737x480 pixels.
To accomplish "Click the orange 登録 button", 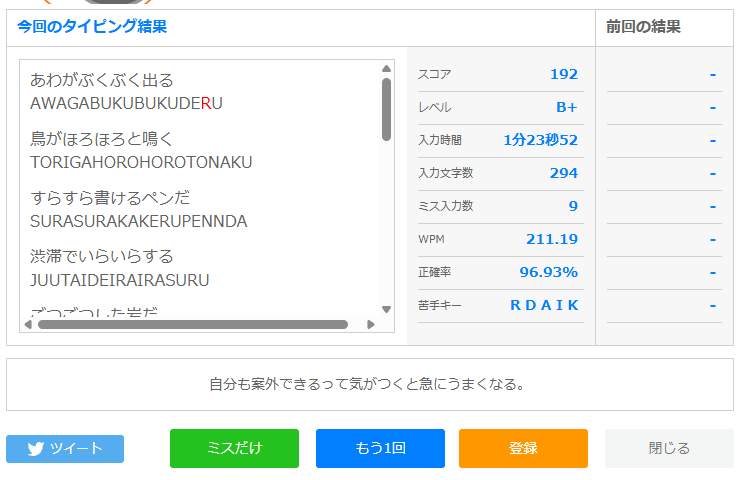I will coord(523,449).
